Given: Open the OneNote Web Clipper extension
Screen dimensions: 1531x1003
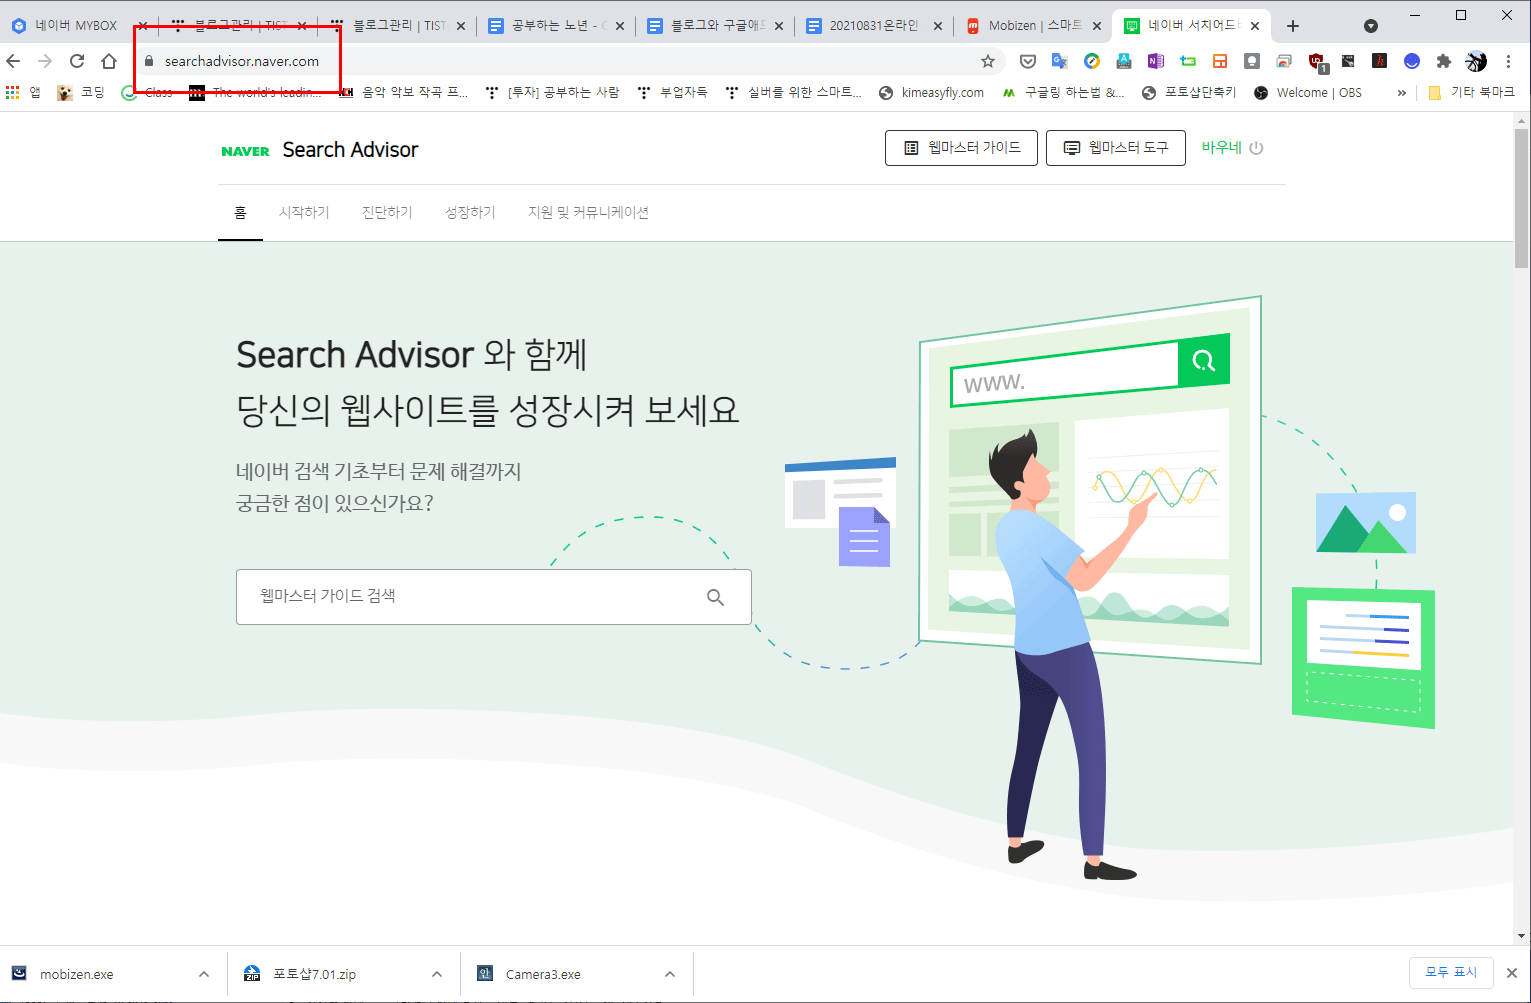Looking at the screenshot, I should pos(1156,61).
